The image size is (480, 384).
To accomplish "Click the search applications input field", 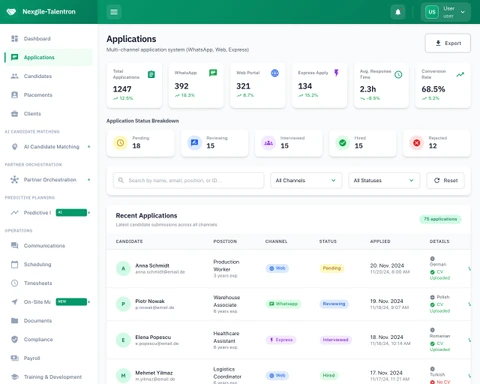I will pos(188,180).
